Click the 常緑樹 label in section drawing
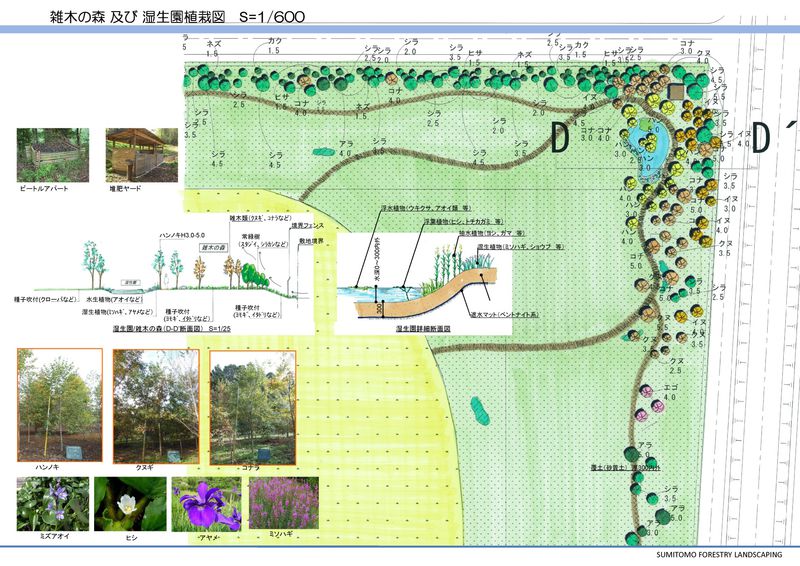 (x=252, y=237)
